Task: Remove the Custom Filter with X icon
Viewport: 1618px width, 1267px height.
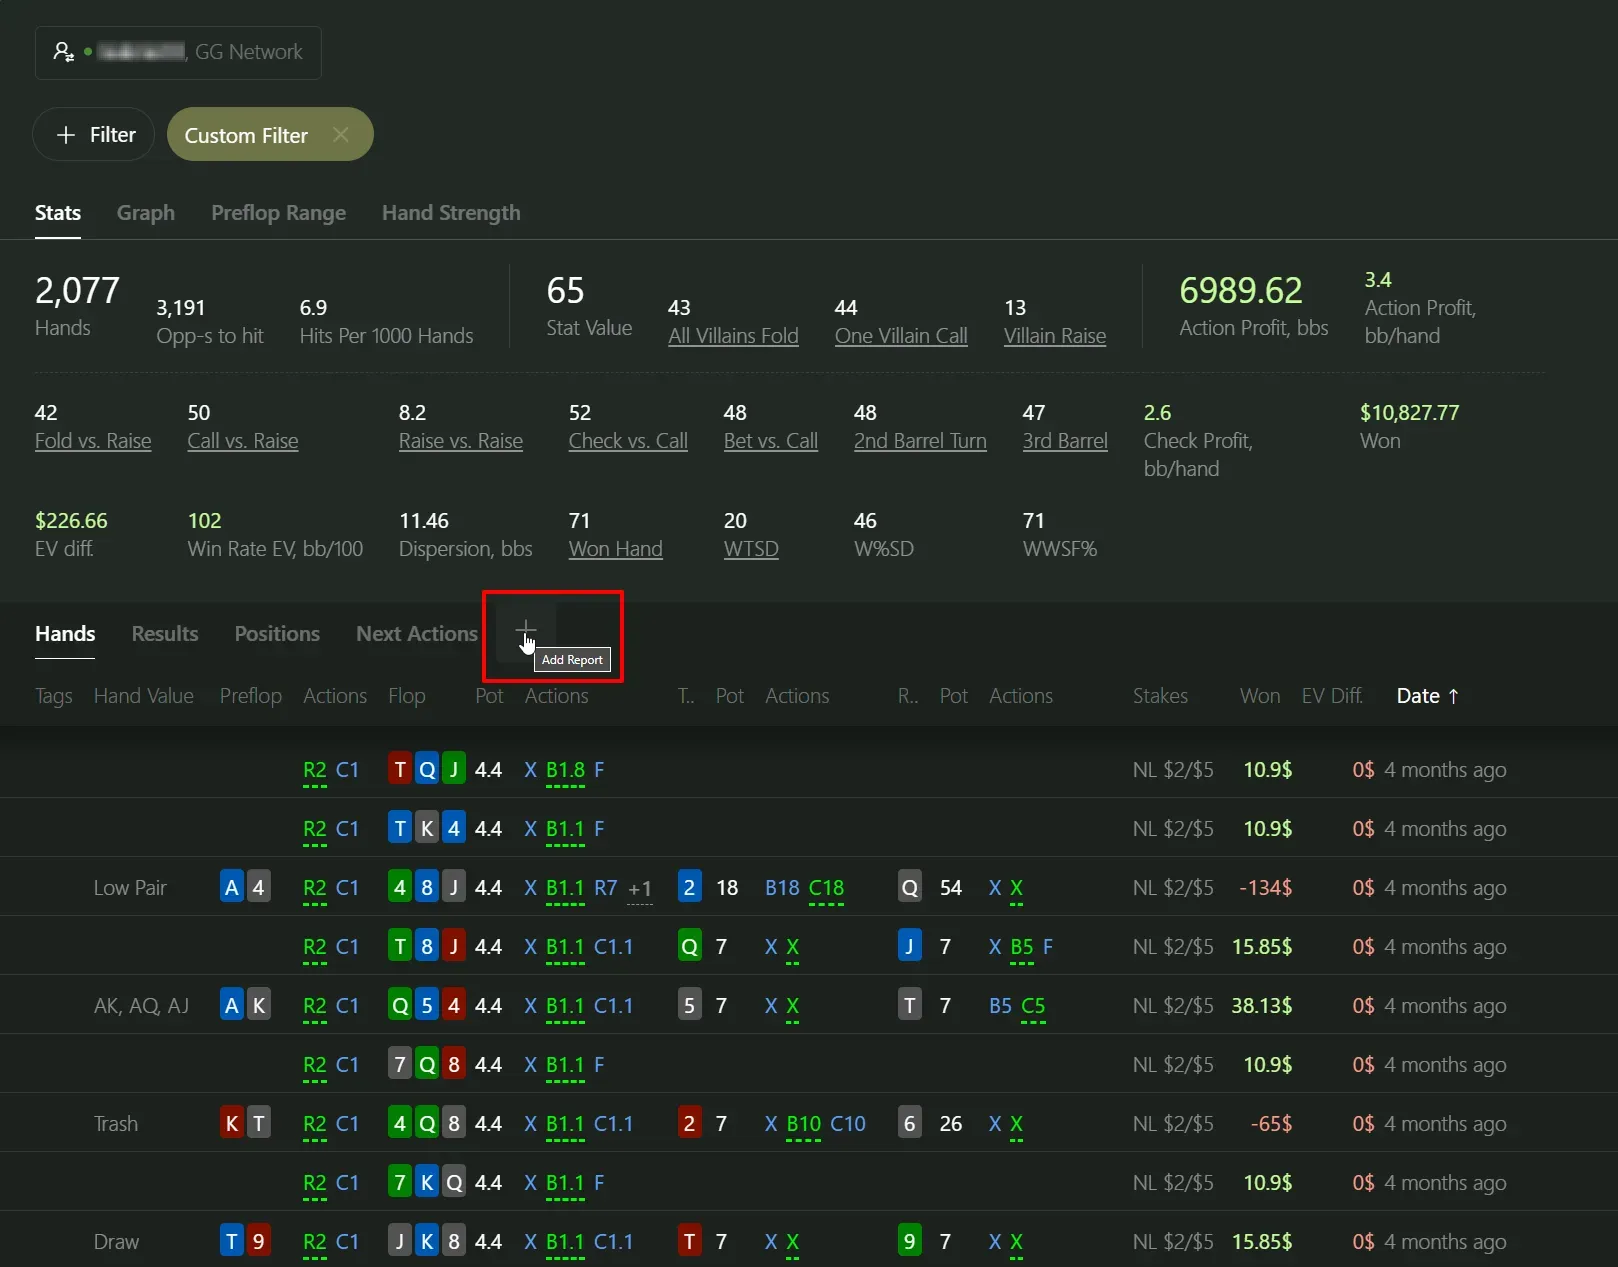Action: coord(341,135)
